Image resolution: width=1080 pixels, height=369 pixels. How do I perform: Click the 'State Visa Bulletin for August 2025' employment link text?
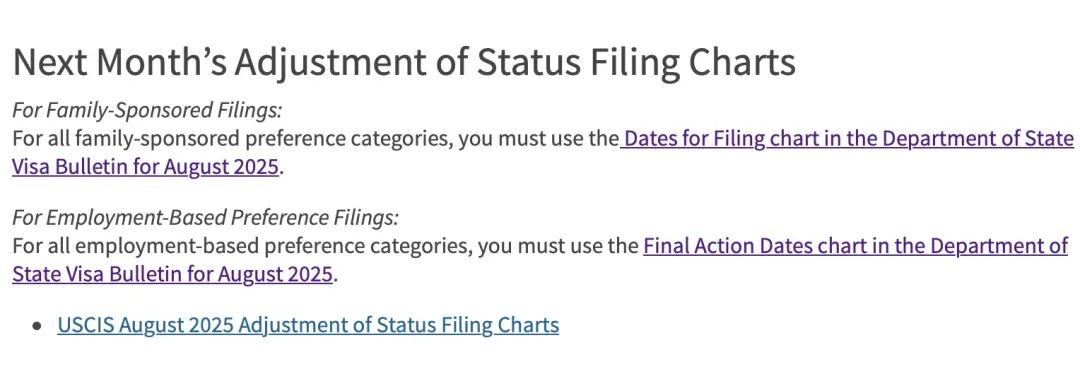(172, 274)
